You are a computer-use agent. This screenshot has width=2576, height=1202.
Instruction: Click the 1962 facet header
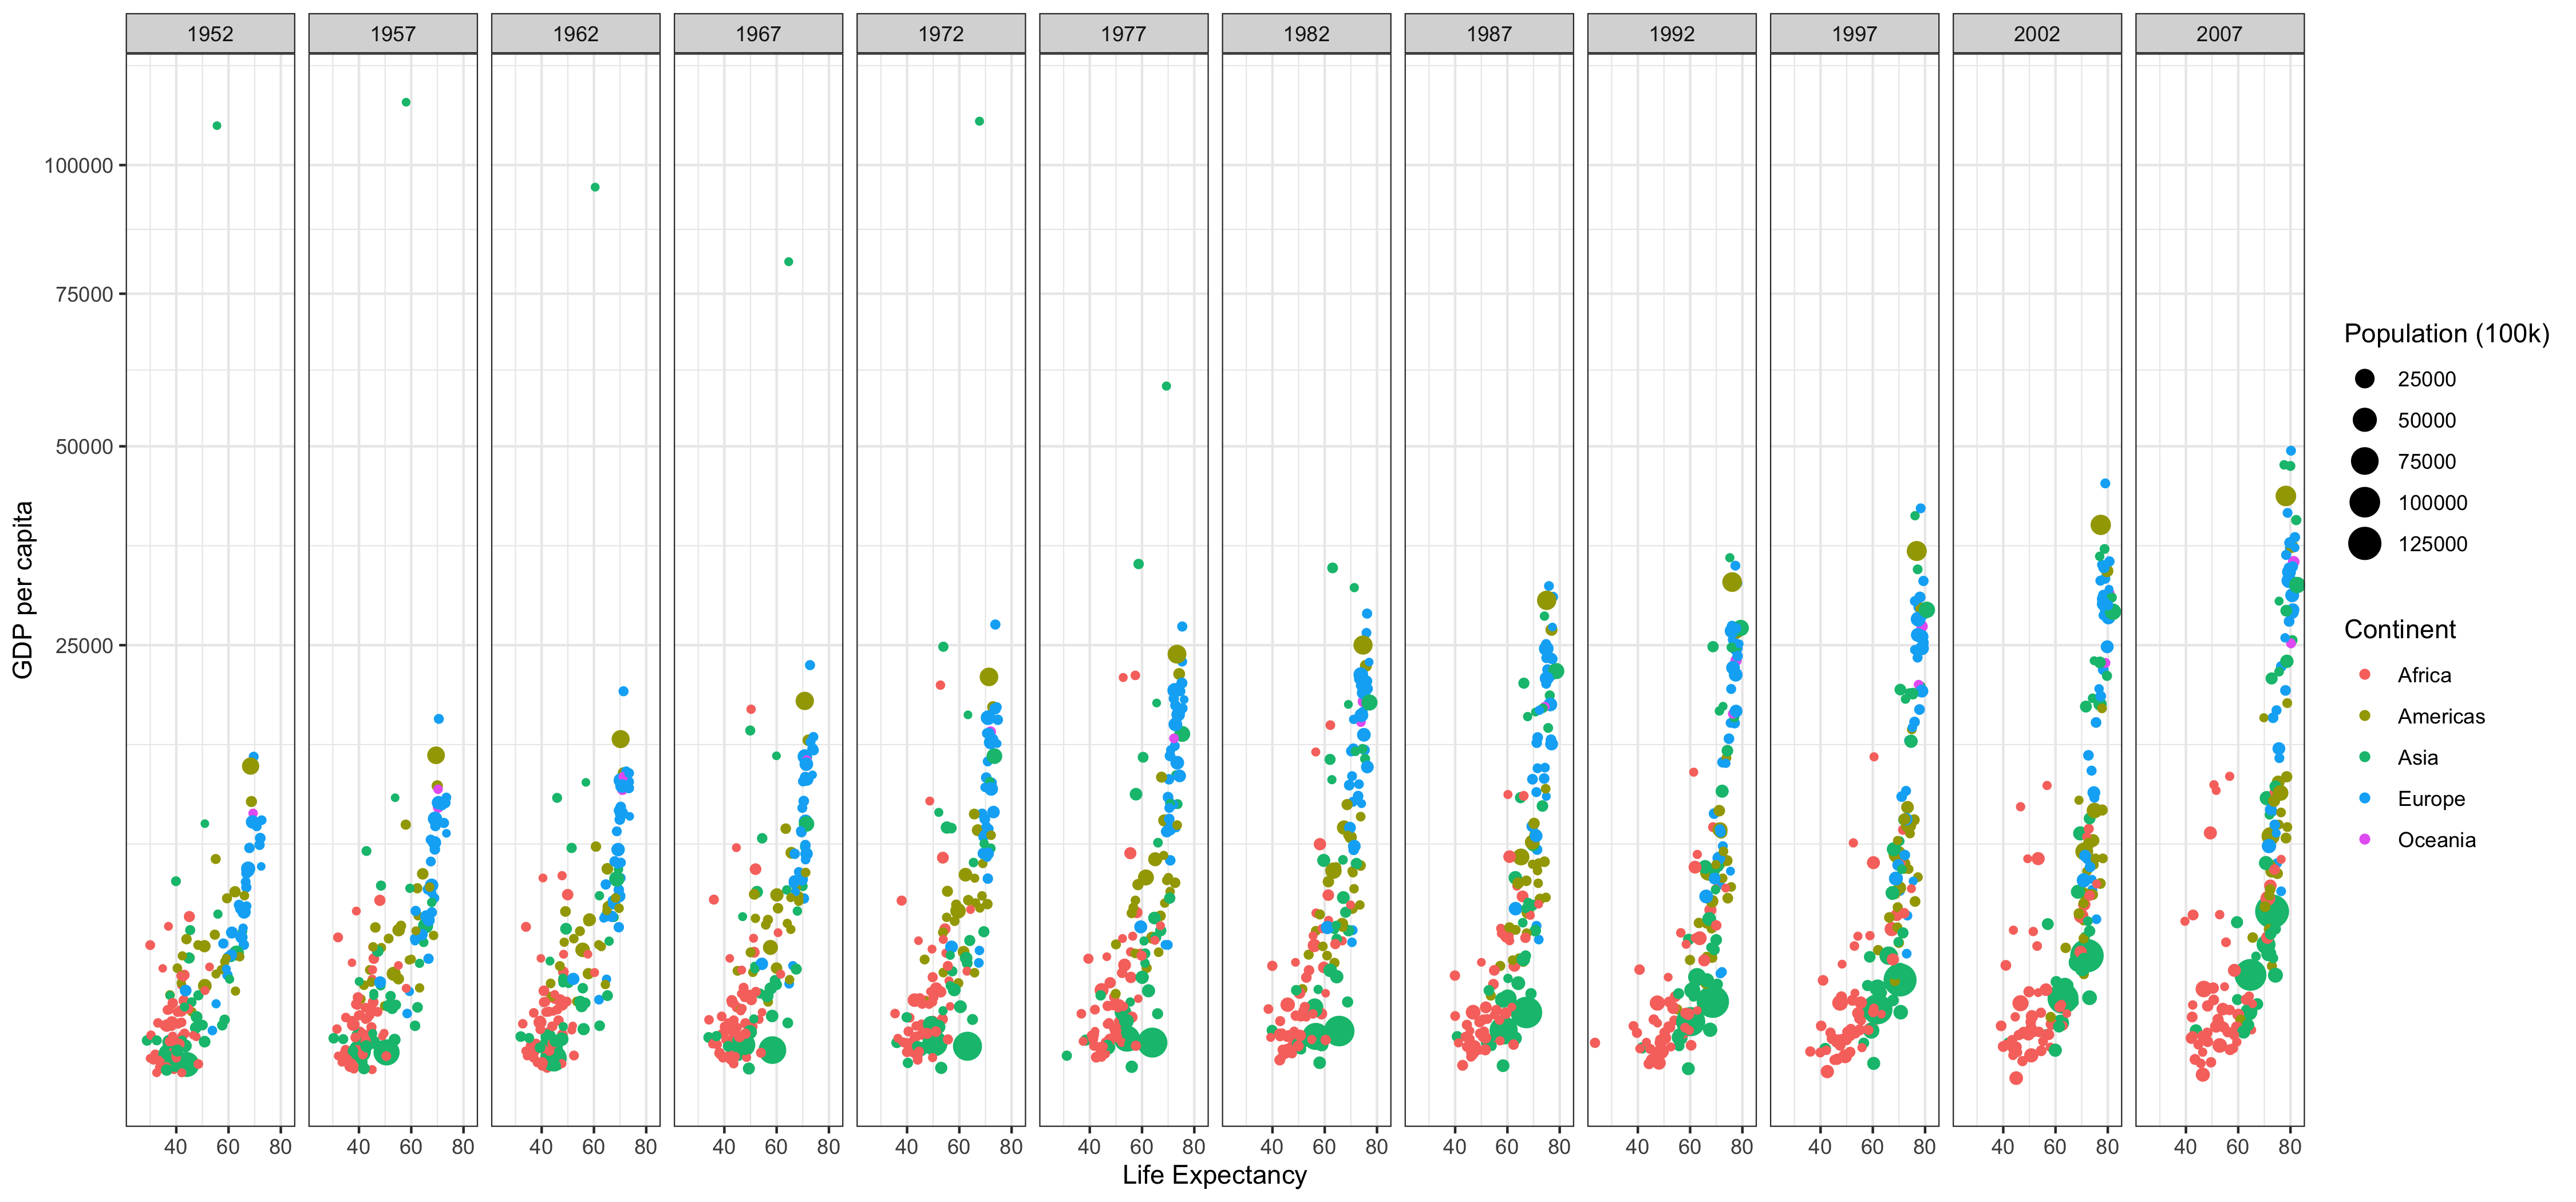coord(576,33)
